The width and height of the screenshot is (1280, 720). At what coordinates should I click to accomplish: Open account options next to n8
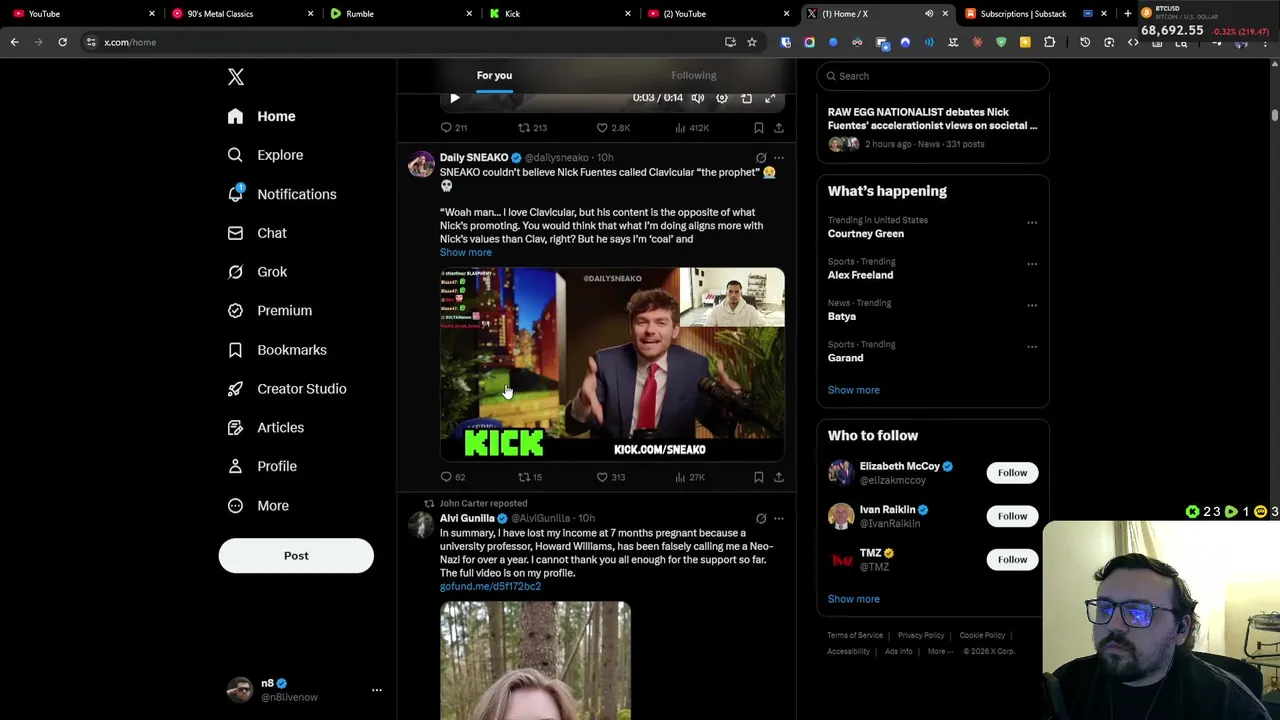click(377, 690)
